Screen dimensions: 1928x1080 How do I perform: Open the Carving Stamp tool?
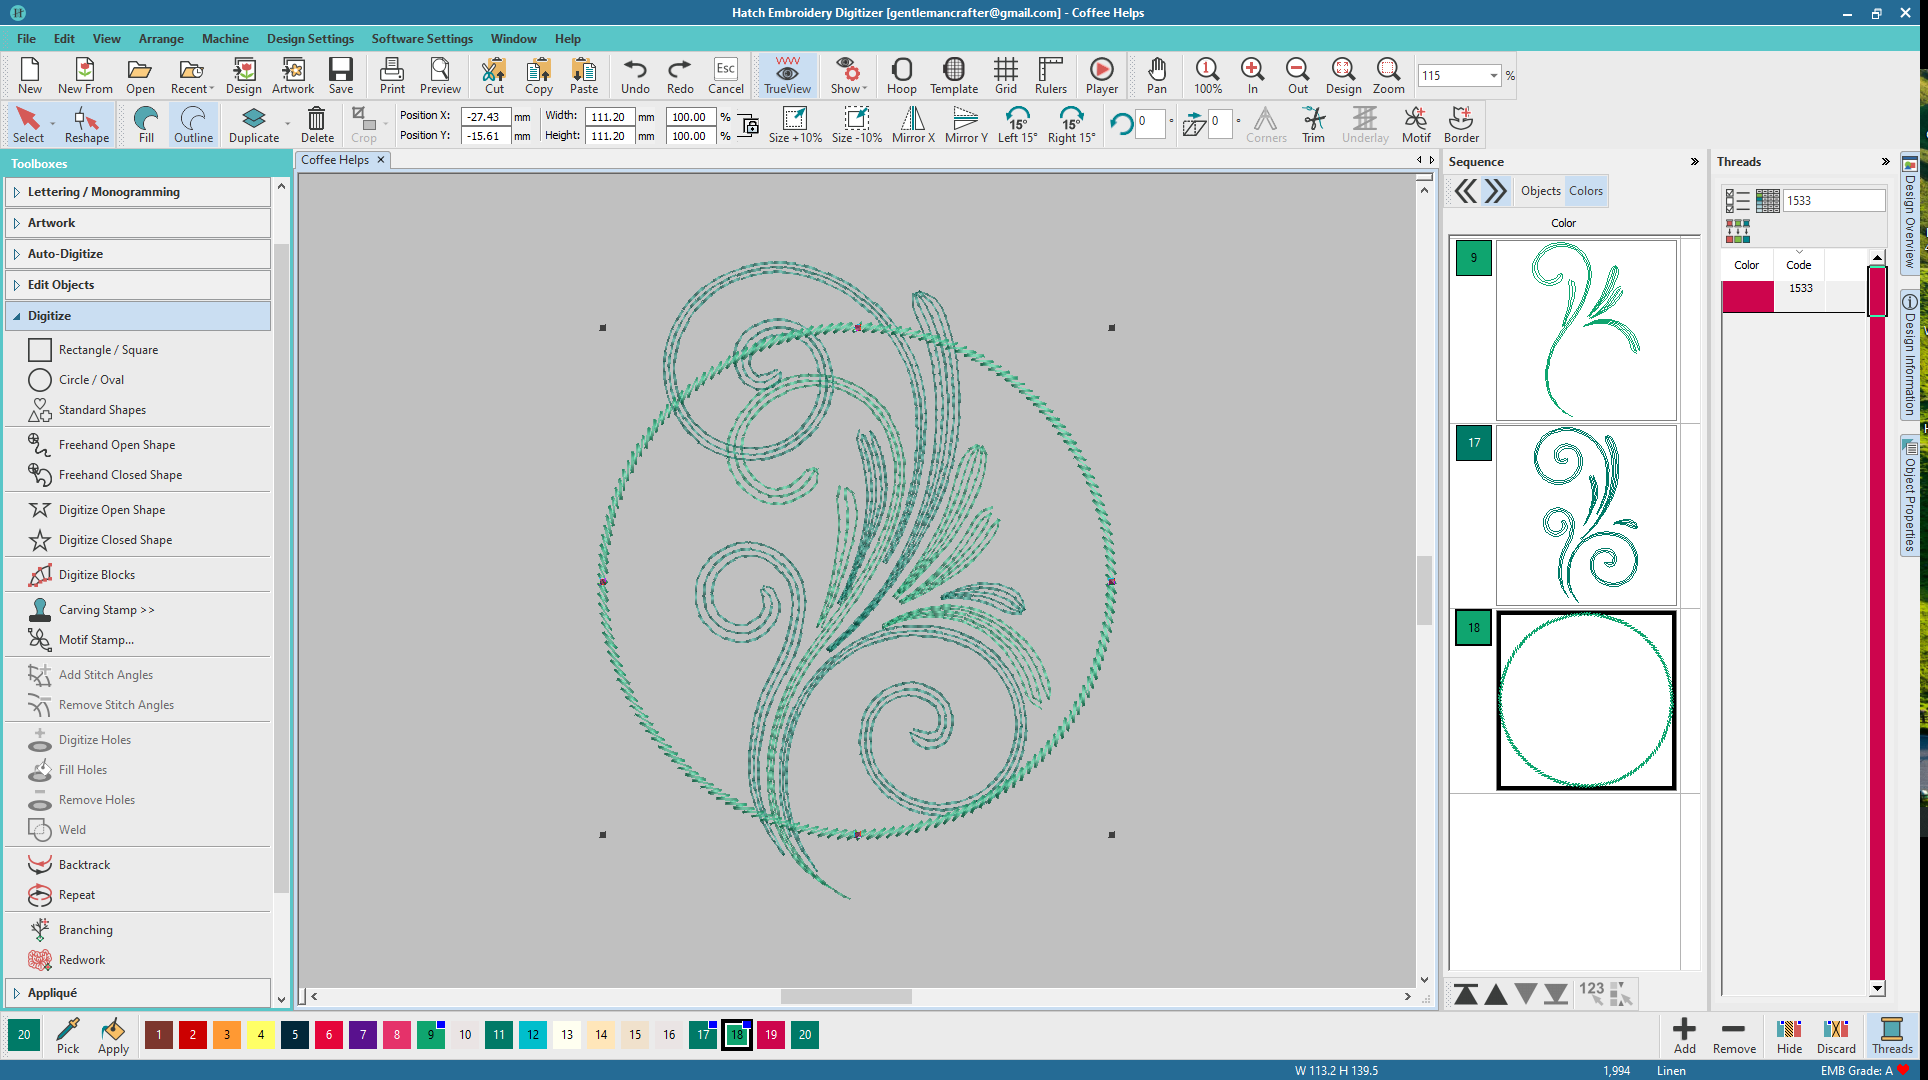(x=106, y=609)
